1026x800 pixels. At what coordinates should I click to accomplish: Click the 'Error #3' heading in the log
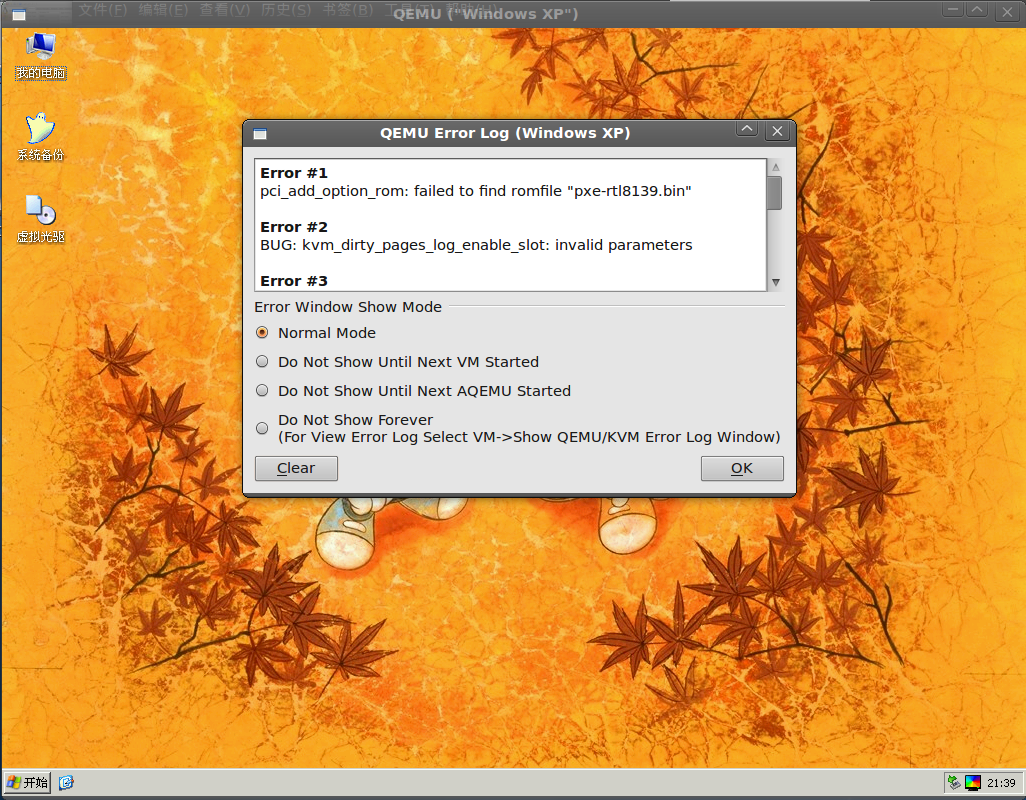(294, 281)
